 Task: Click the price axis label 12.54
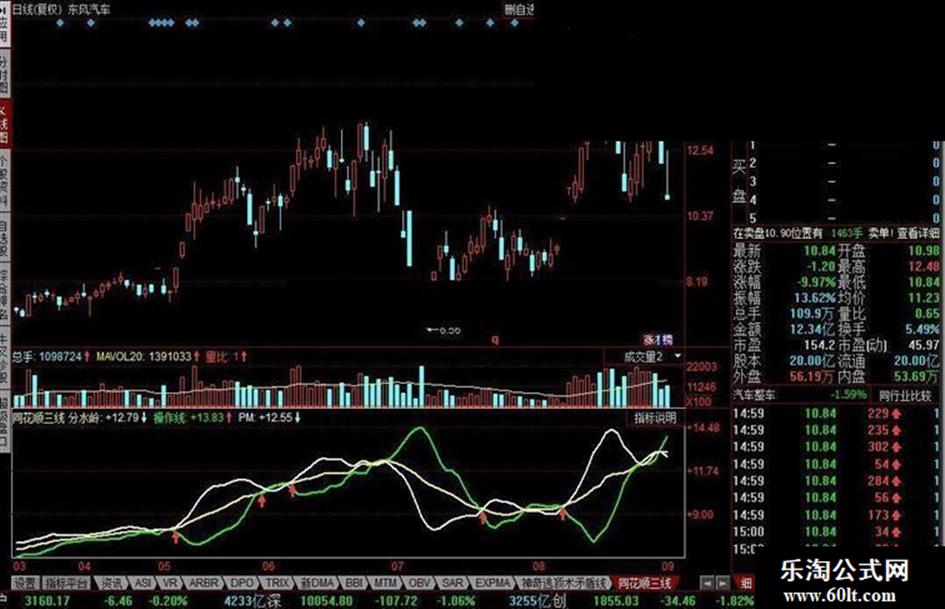click(700, 151)
